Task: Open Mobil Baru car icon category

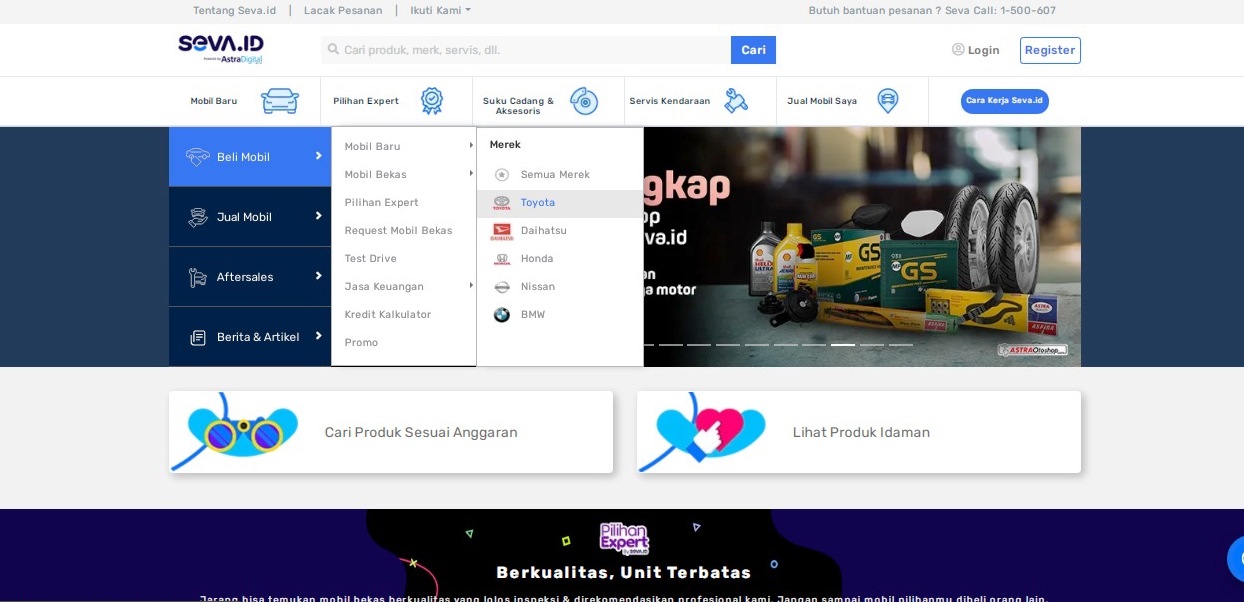Action: [279, 101]
